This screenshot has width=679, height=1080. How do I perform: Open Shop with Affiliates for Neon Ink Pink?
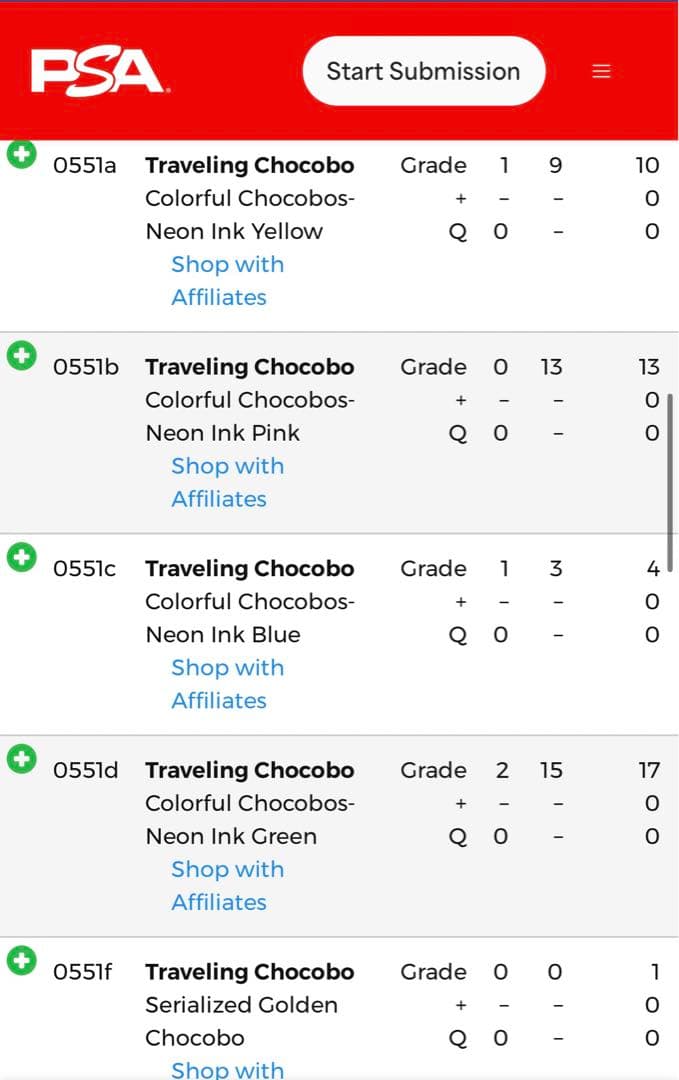click(226, 482)
